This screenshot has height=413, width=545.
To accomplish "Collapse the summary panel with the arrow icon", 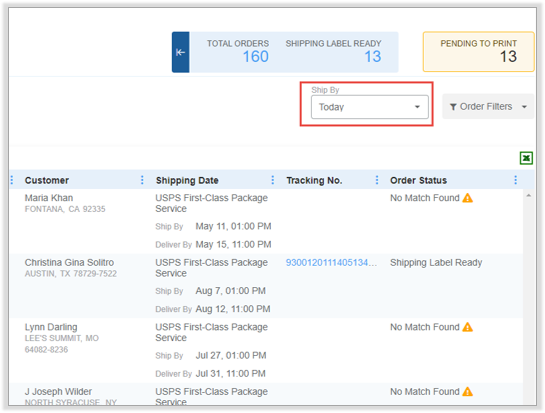I will coord(180,52).
